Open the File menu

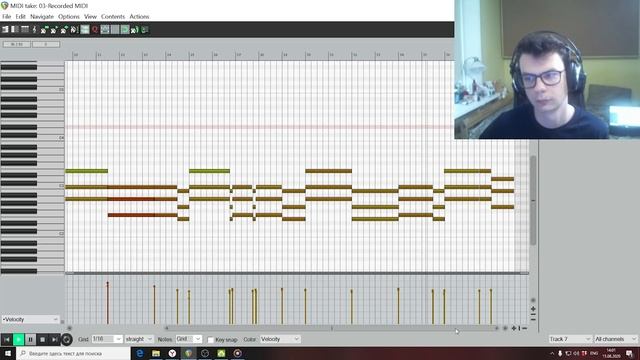7,17
